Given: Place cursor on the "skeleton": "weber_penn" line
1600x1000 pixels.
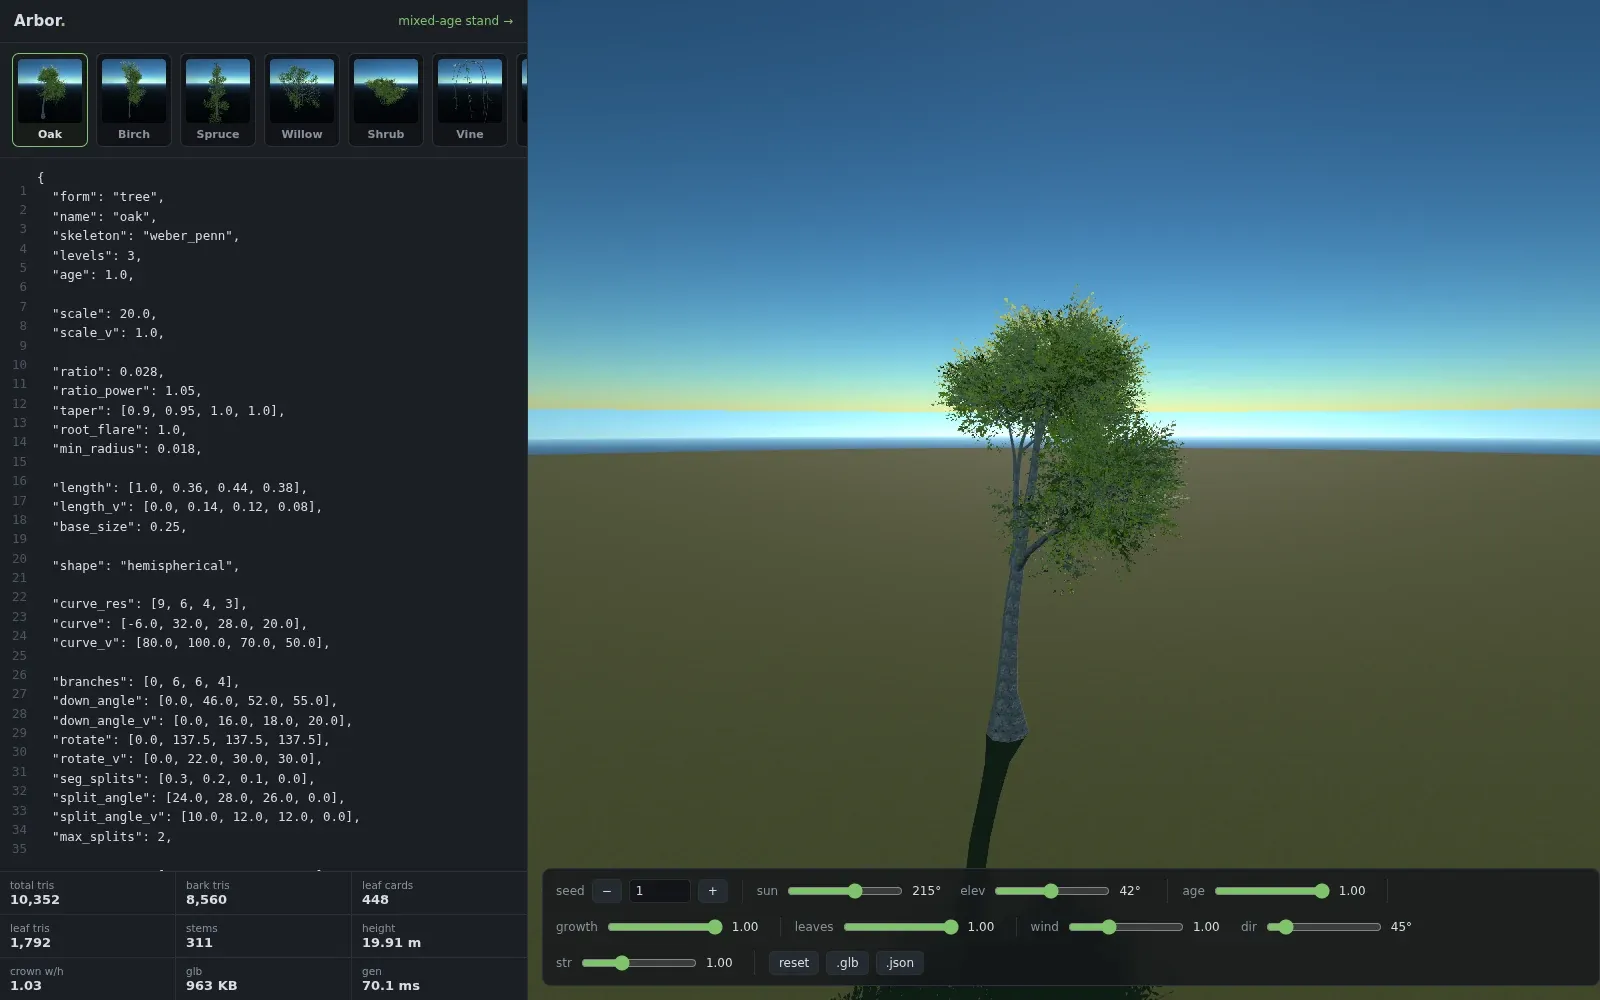Looking at the screenshot, I should (x=146, y=236).
